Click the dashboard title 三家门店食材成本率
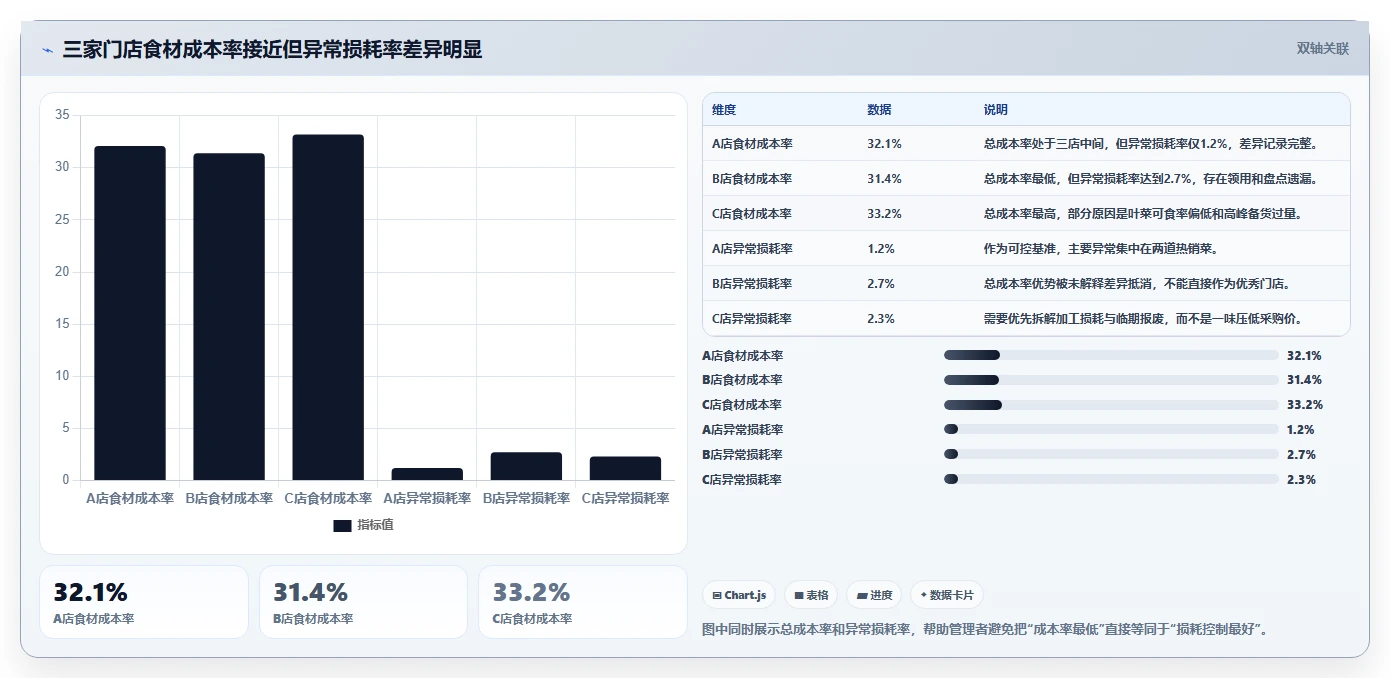 tap(272, 49)
